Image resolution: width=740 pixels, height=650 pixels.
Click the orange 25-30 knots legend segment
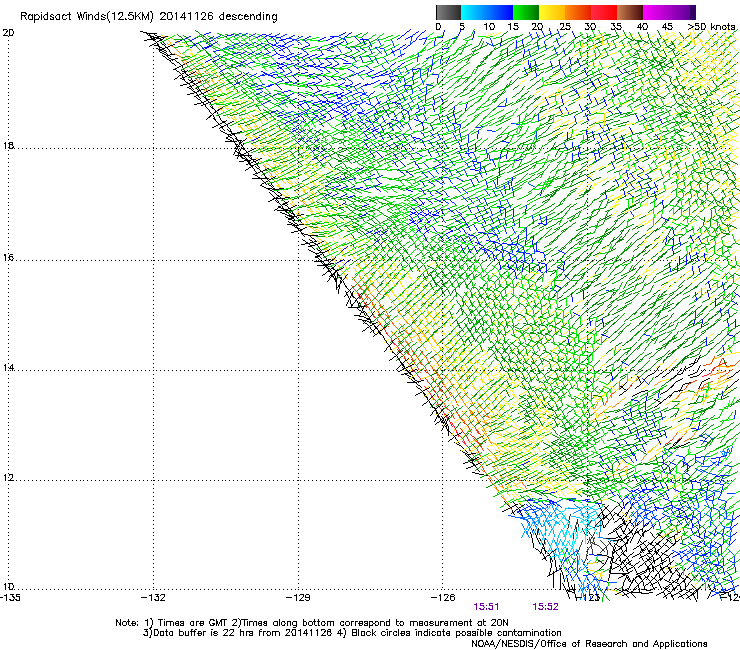578,12
